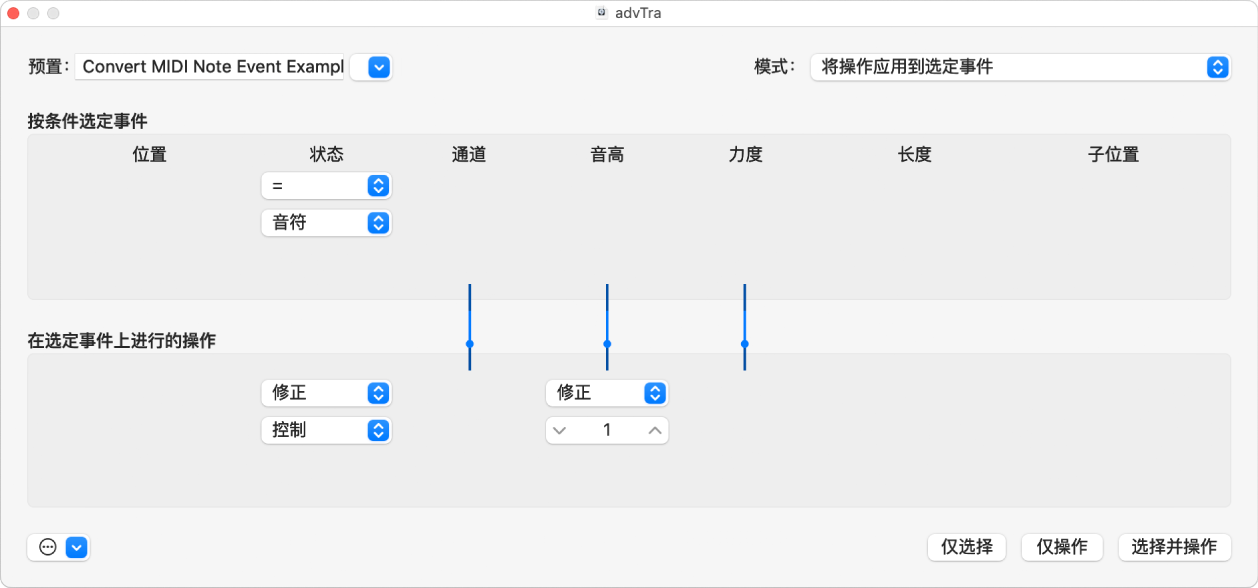The image size is (1258, 588).
Task: Open the 音符 event type dropdown
Action: tap(326, 222)
